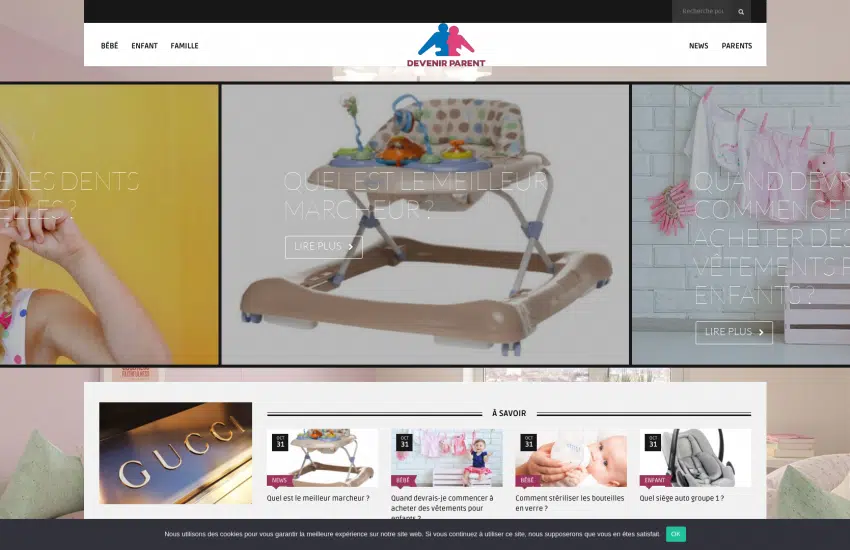Open the Enfant menu item

tap(144, 46)
